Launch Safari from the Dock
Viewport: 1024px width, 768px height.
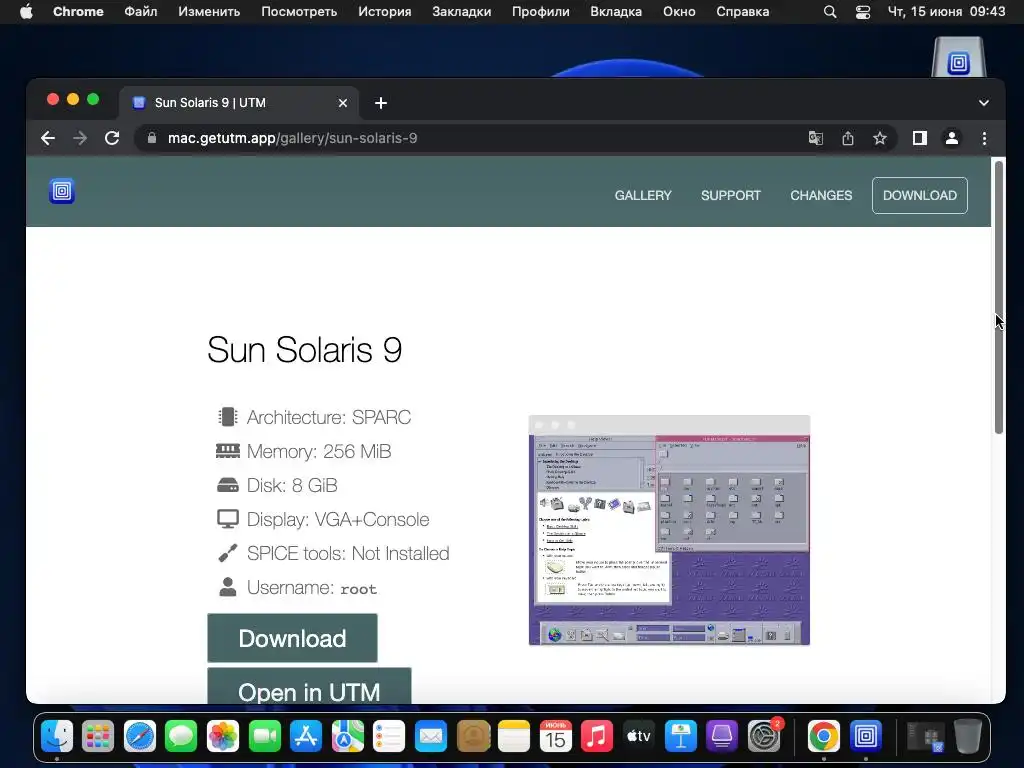(140, 737)
